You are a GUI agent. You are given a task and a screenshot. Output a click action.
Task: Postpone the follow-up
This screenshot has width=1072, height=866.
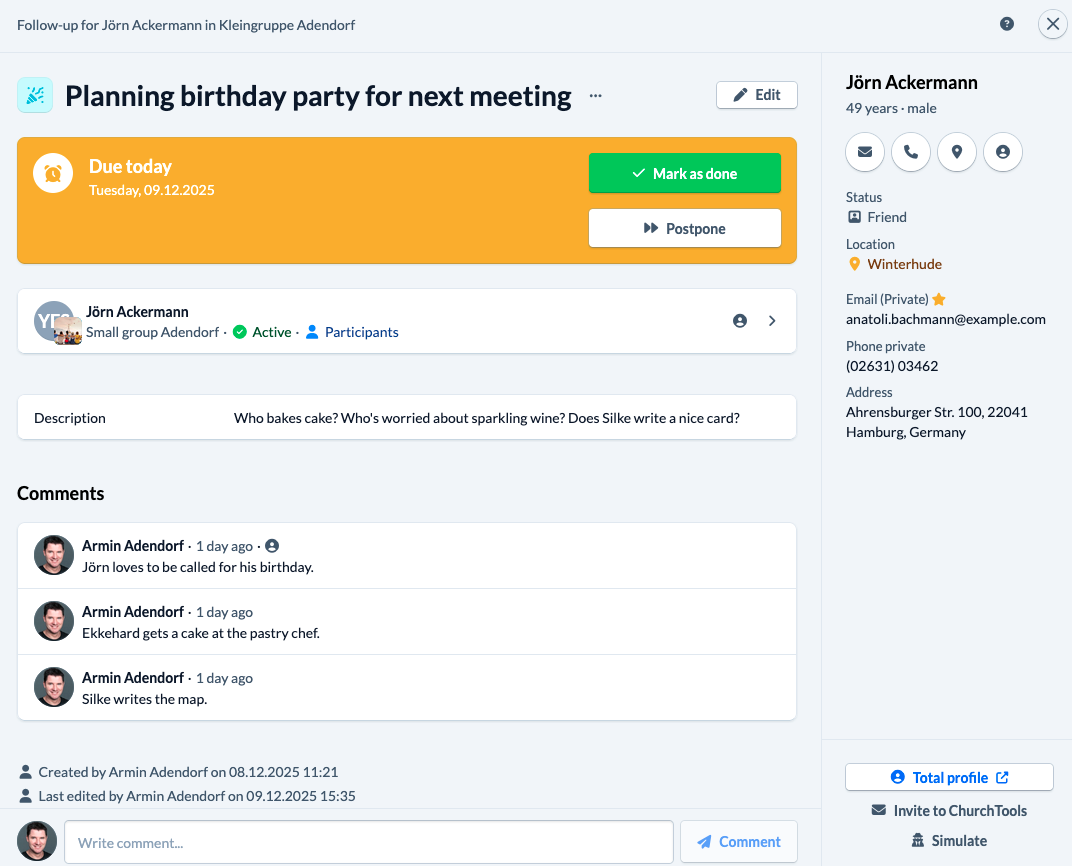[x=684, y=228]
